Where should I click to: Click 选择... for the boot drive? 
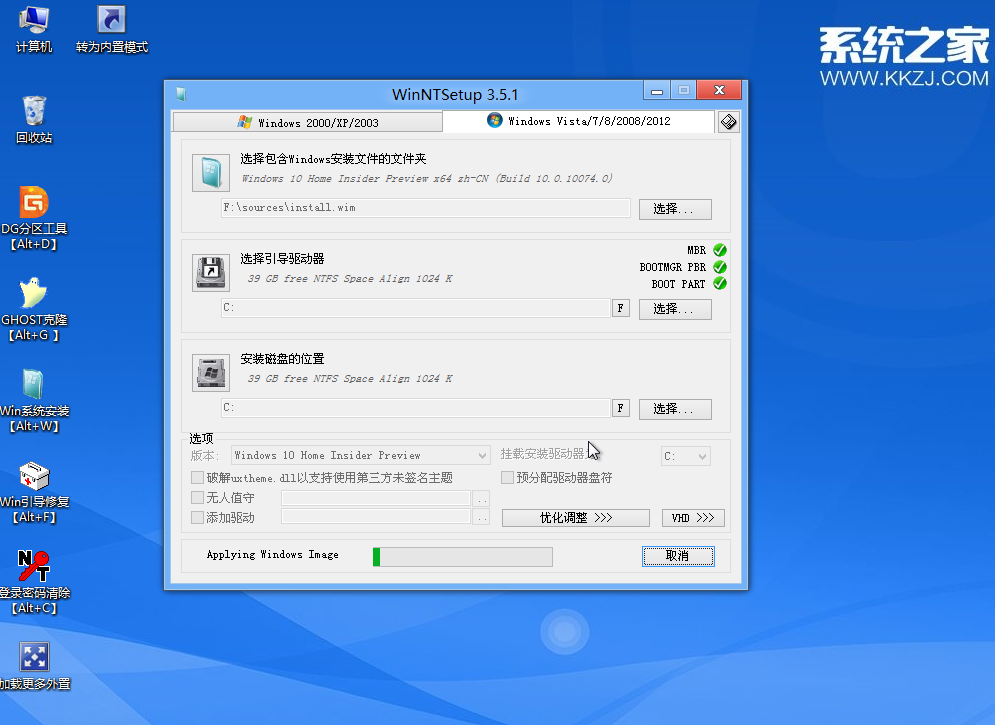675,309
